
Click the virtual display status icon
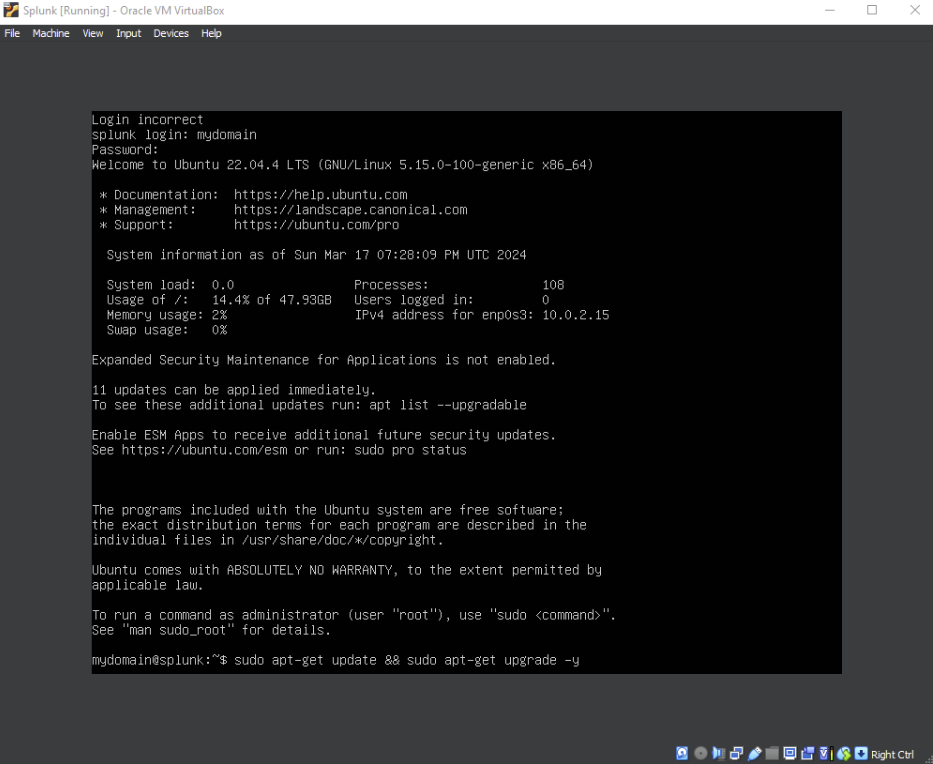[790, 753]
